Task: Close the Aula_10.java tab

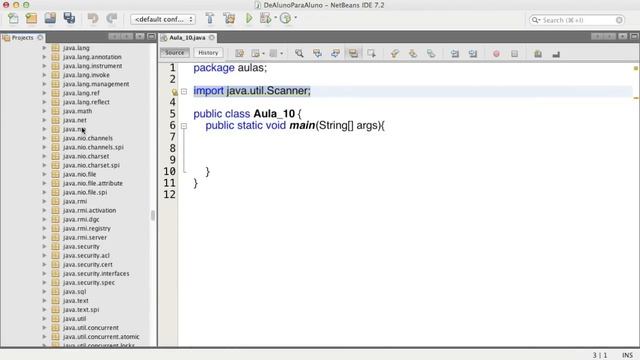Action: pos(212,38)
